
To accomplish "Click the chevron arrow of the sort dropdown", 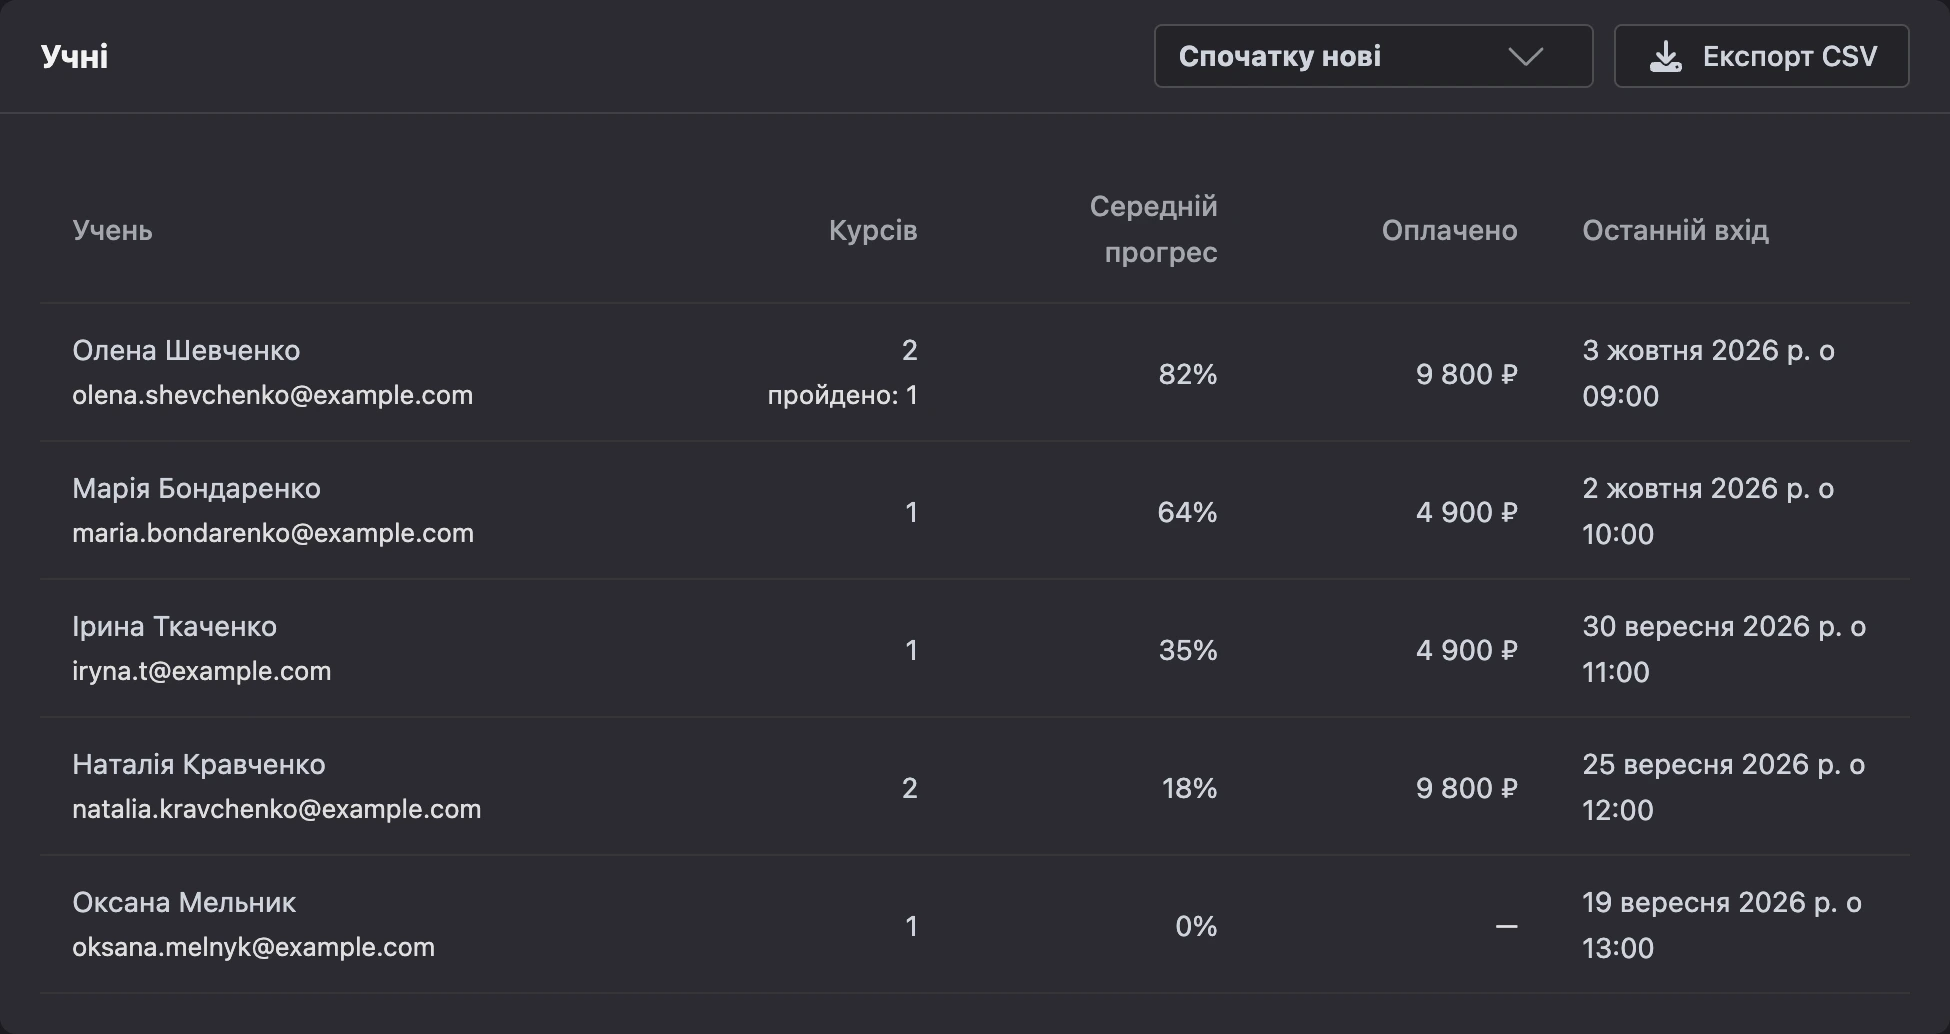I will tap(1526, 57).
